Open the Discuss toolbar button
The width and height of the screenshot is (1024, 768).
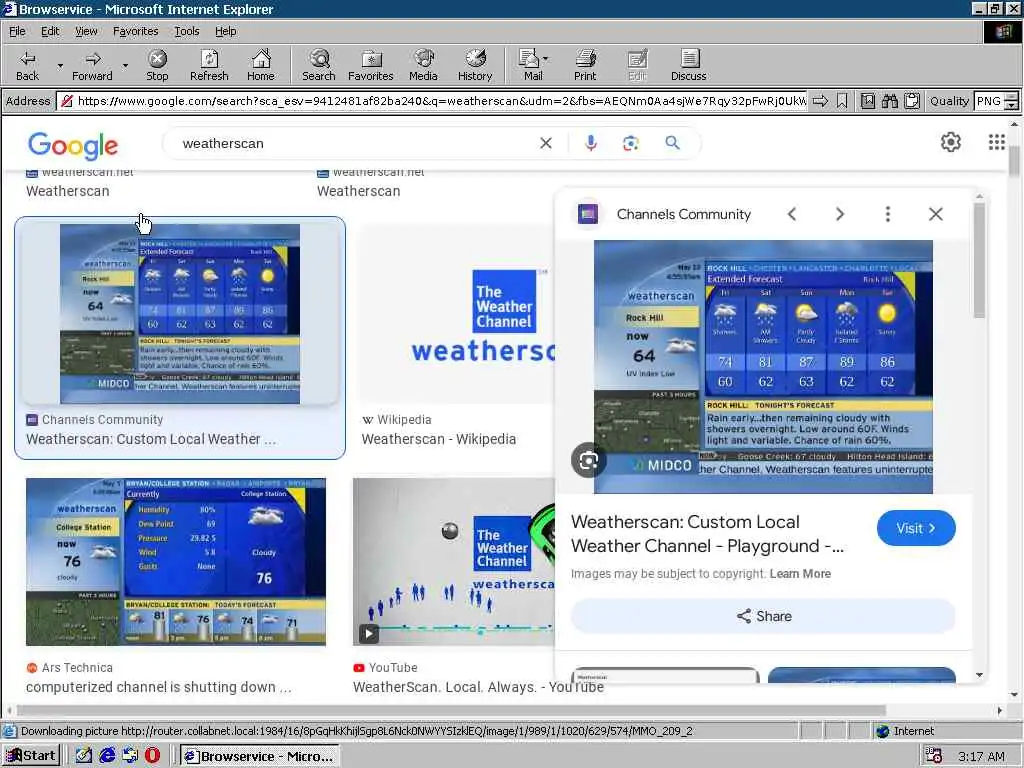tap(688, 65)
